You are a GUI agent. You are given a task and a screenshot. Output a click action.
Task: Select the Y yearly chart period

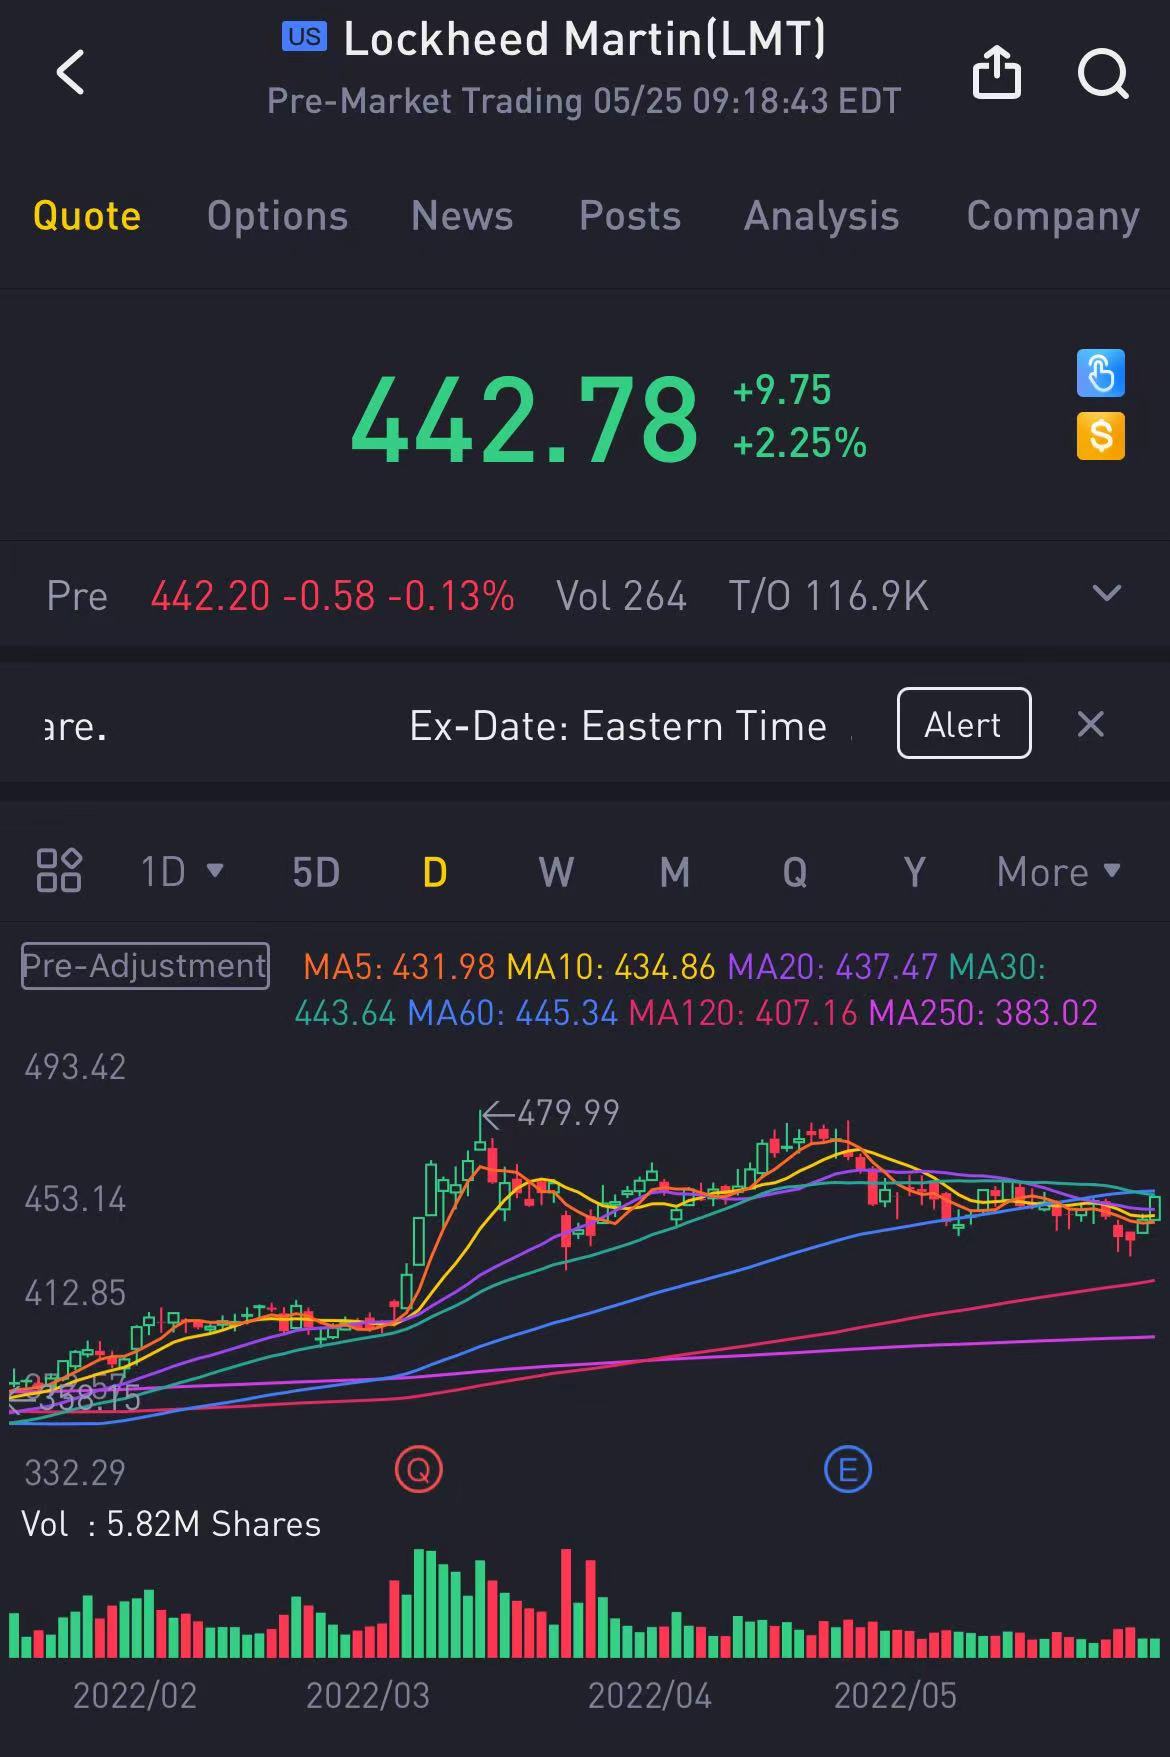point(914,872)
